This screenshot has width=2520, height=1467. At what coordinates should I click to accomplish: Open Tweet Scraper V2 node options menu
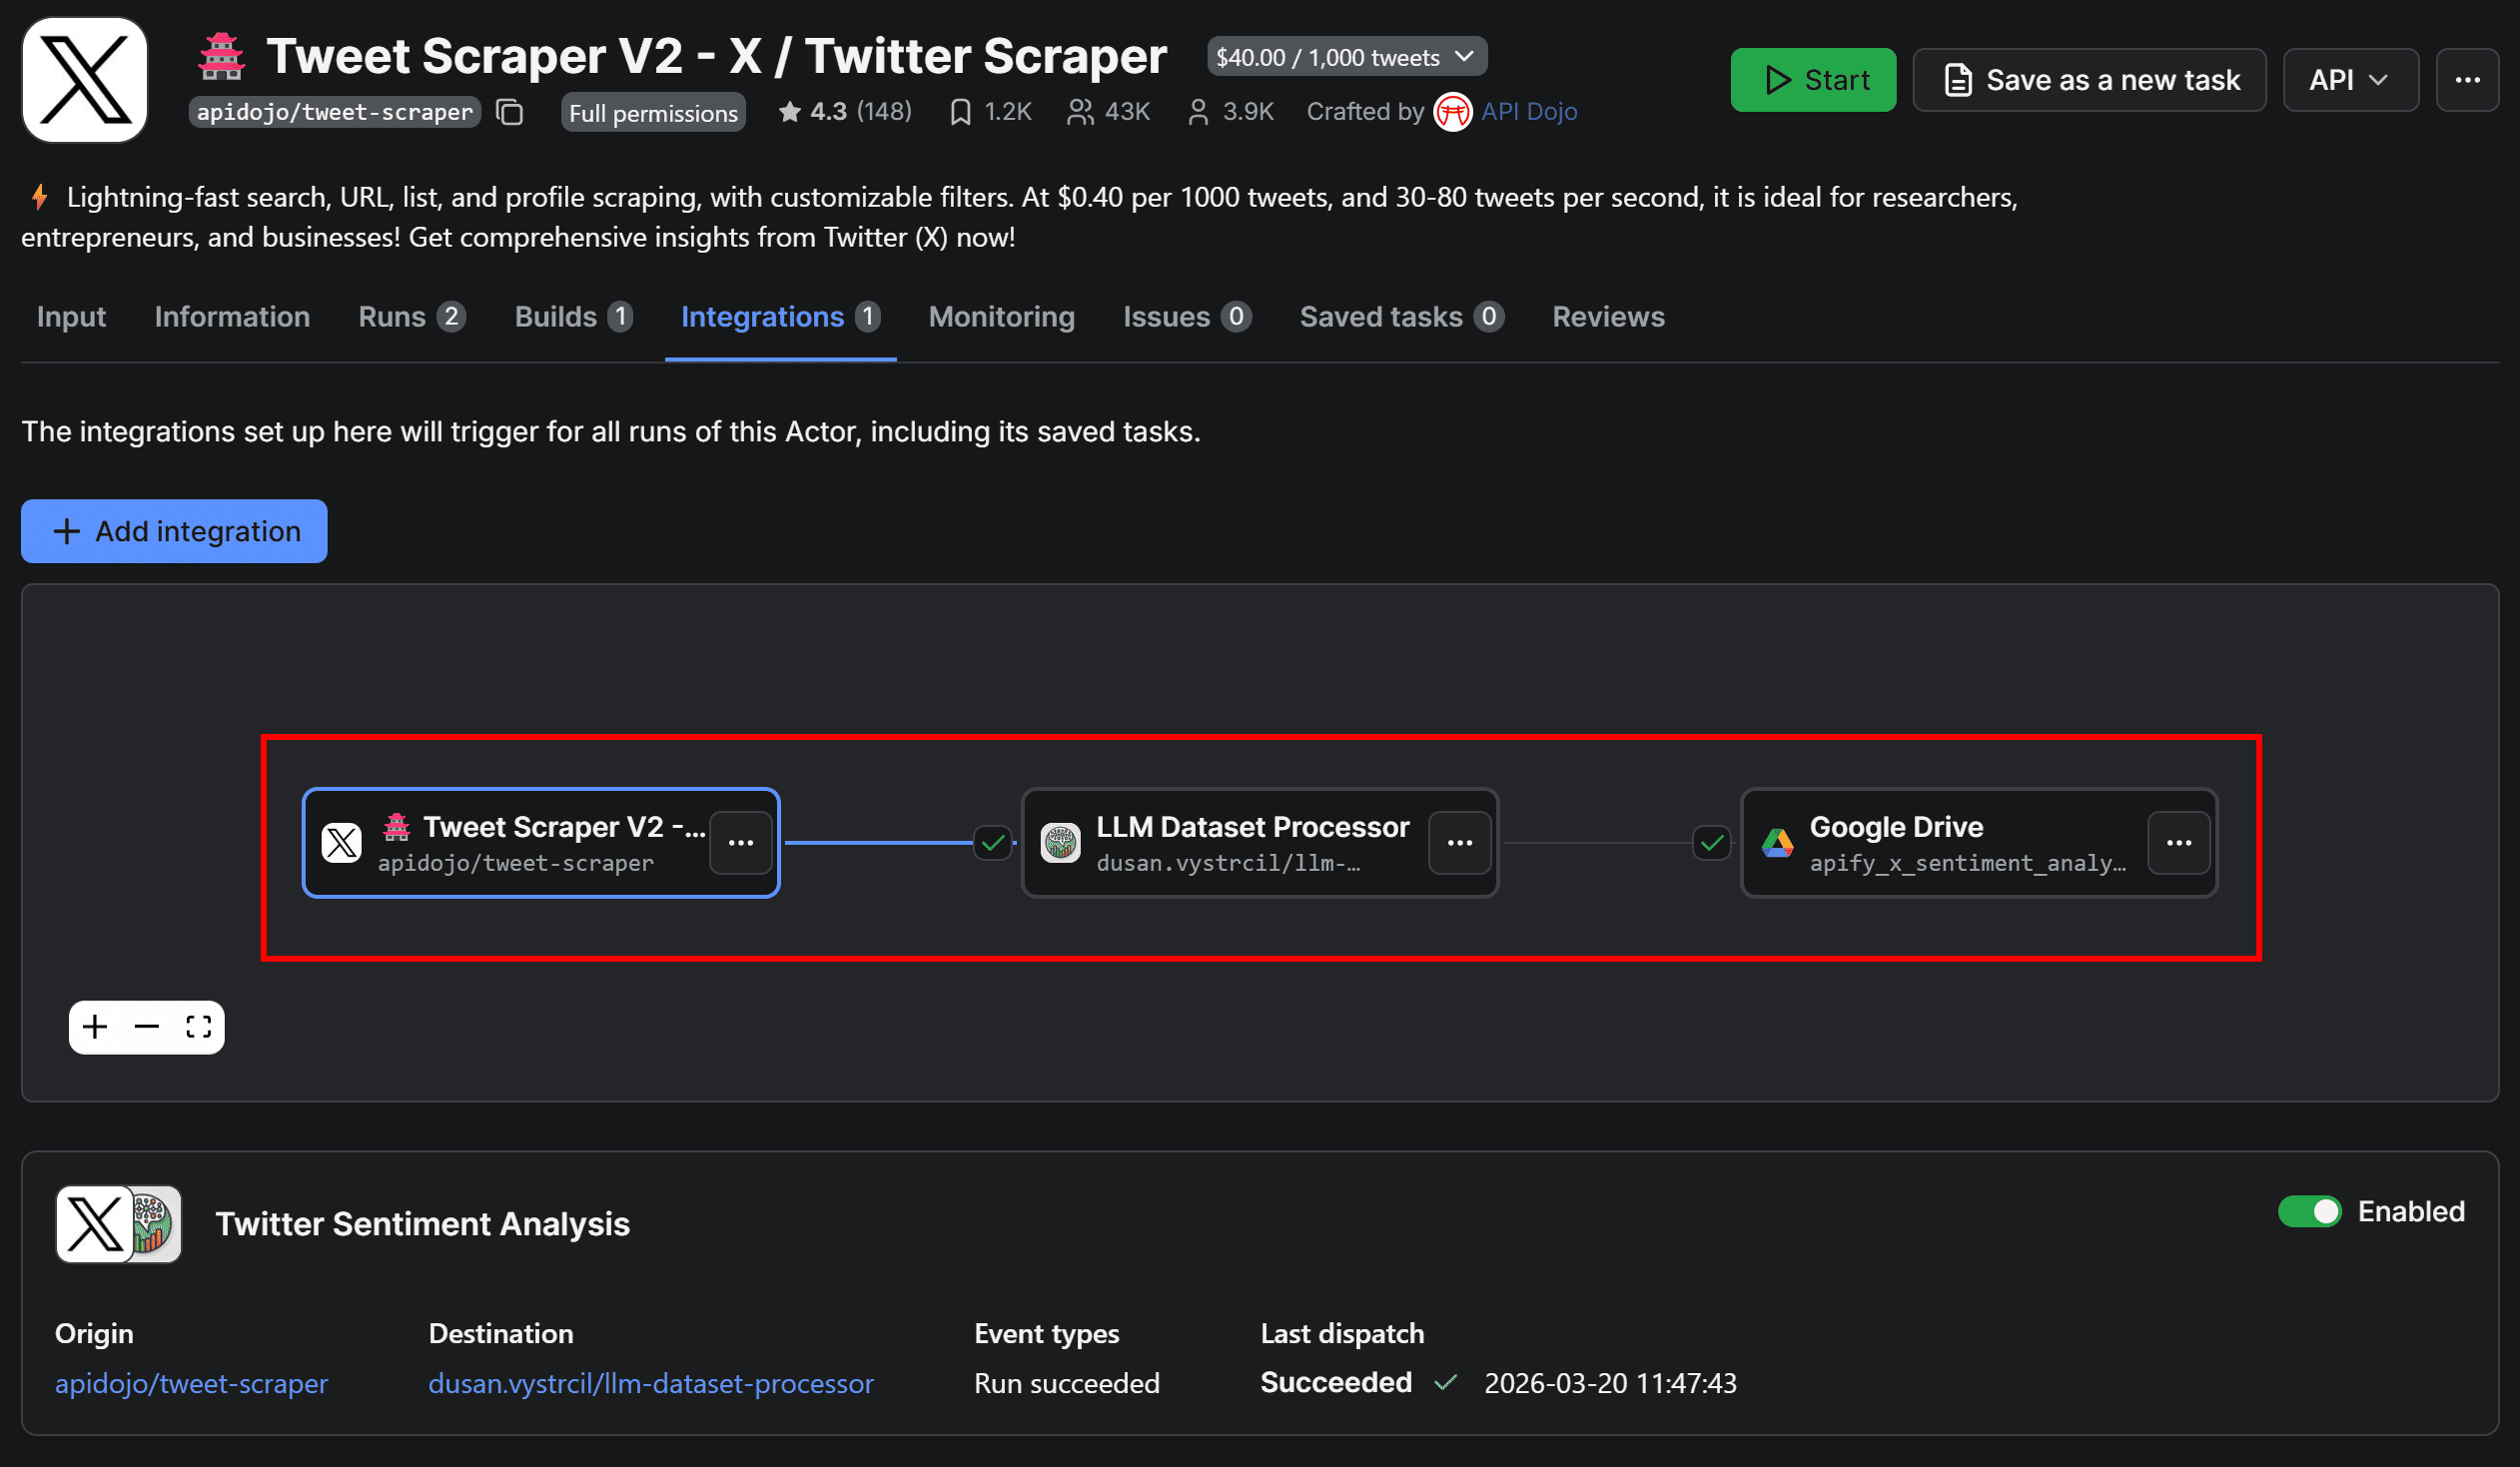(x=740, y=843)
